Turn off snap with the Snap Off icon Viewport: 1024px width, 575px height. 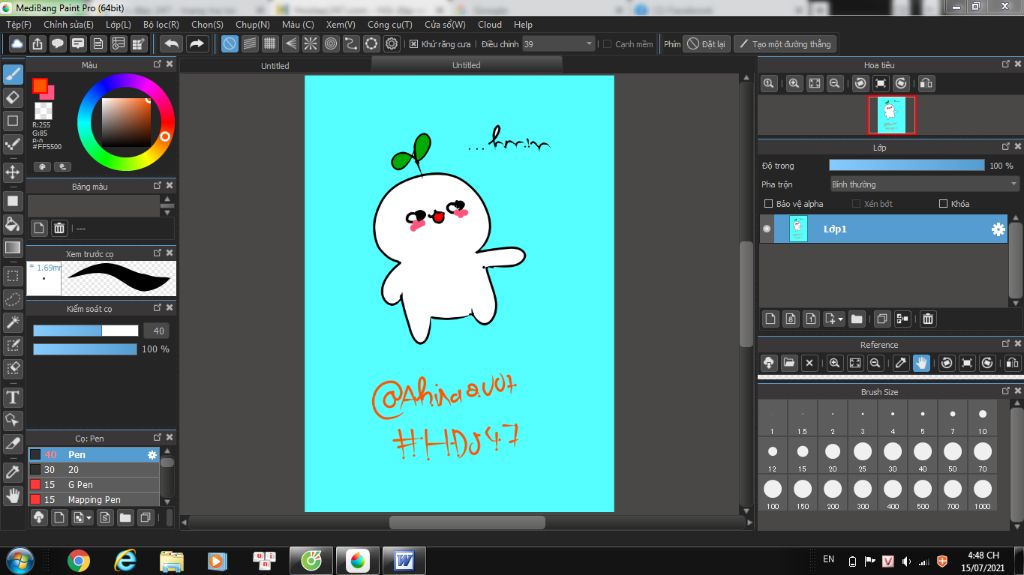(x=229, y=44)
